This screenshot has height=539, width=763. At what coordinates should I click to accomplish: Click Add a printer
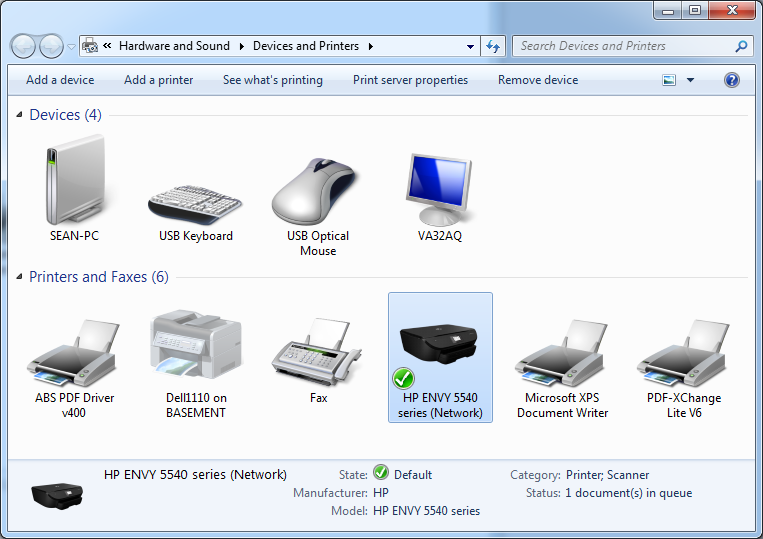(x=159, y=80)
